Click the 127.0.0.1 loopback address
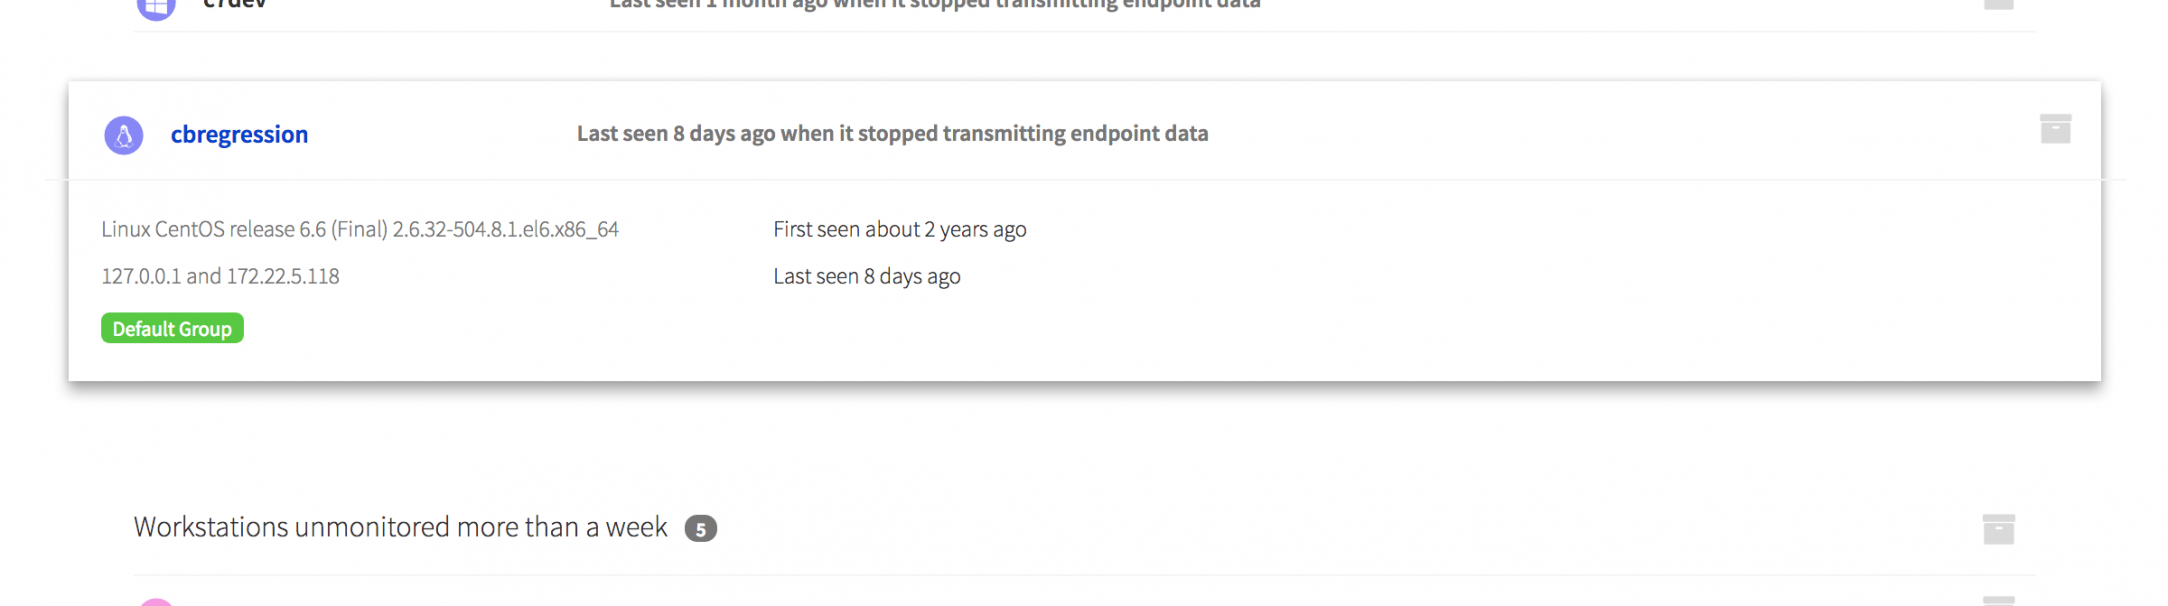This screenshot has width=2168, height=606. tap(141, 276)
